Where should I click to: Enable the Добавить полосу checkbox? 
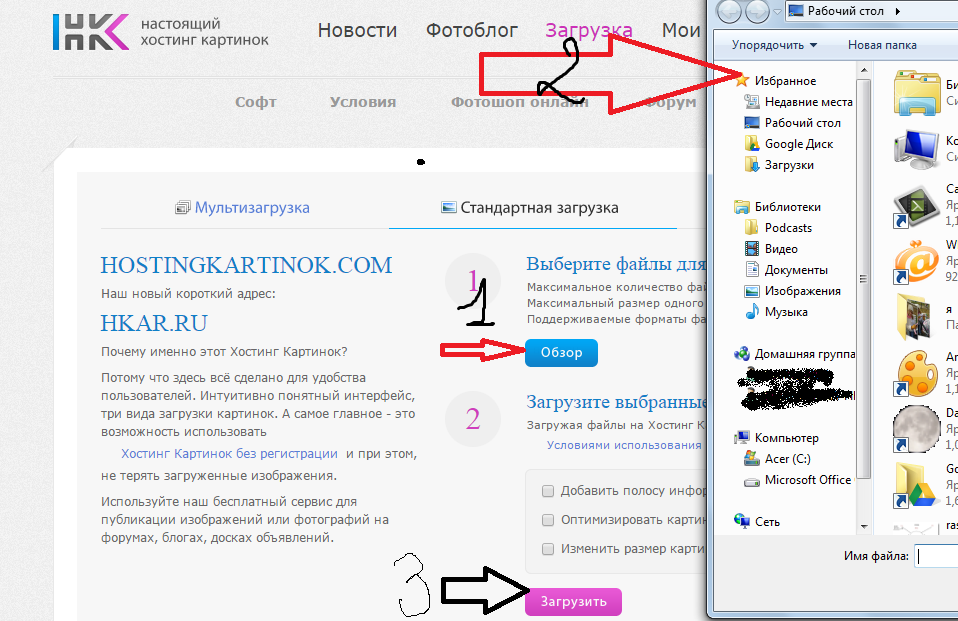point(548,491)
